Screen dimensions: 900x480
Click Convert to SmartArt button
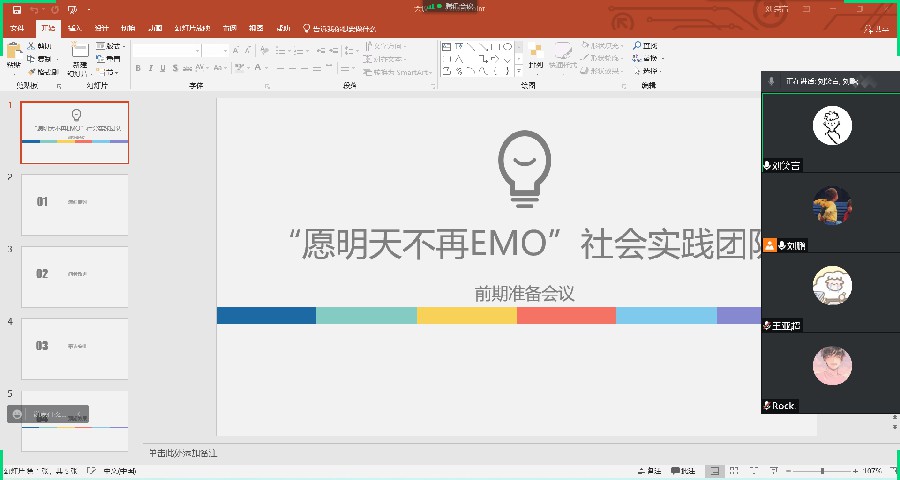pyautogui.click(x=398, y=73)
